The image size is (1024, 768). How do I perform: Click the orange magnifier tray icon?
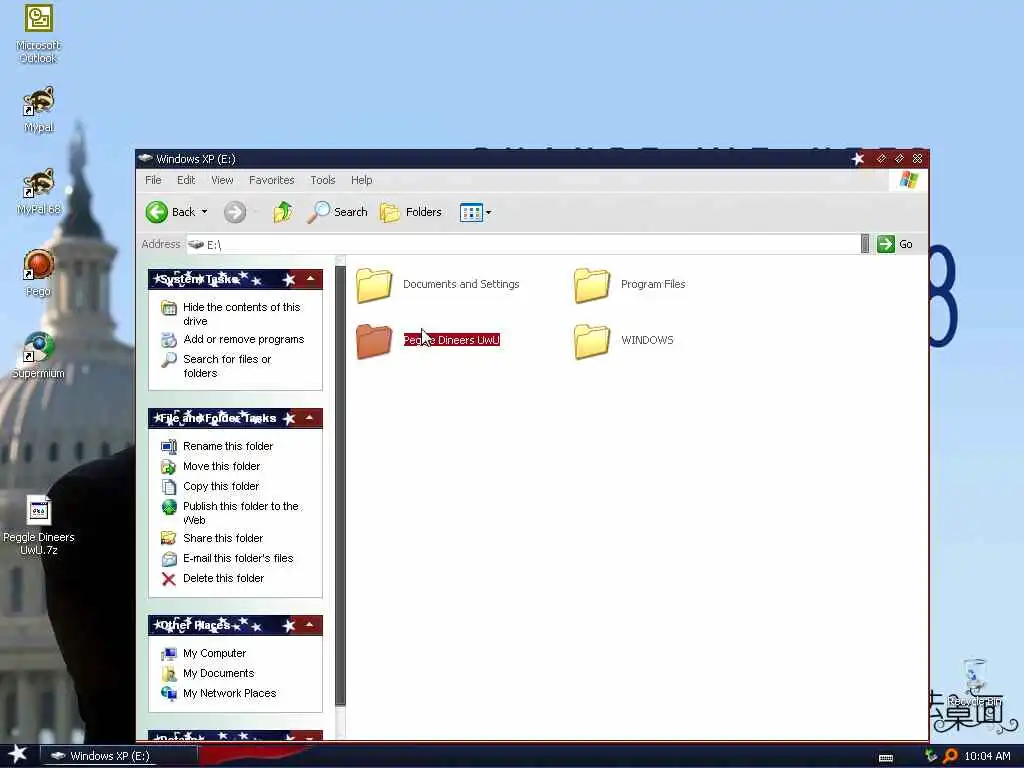(x=950, y=756)
